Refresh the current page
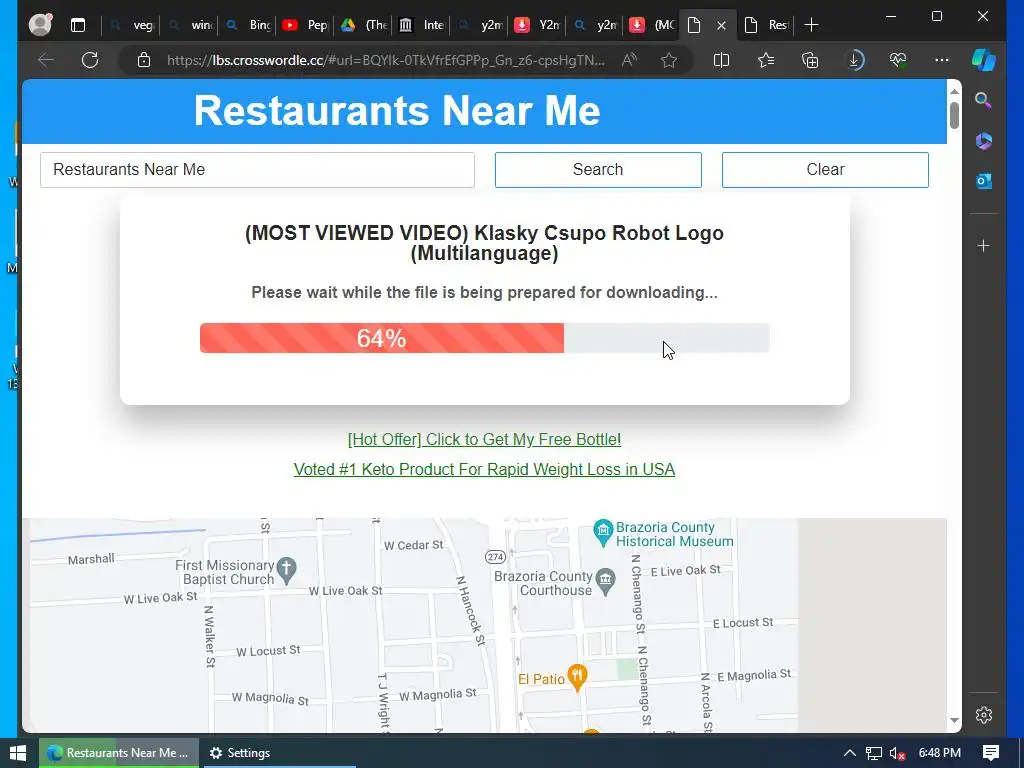Image resolution: width=1024 pixels, height=768 pixels. pos(90,60)
